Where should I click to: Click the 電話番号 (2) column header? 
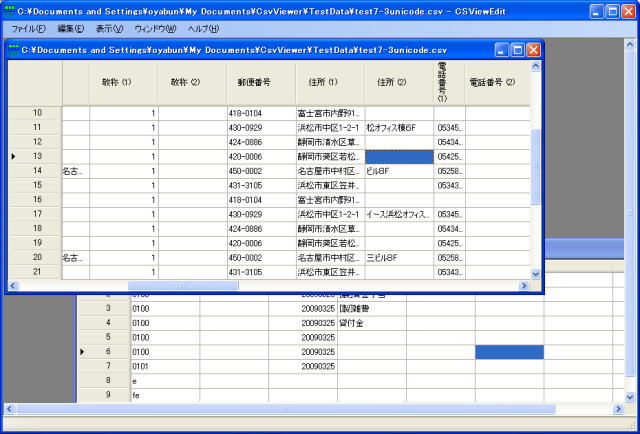[x=496, y=82]
